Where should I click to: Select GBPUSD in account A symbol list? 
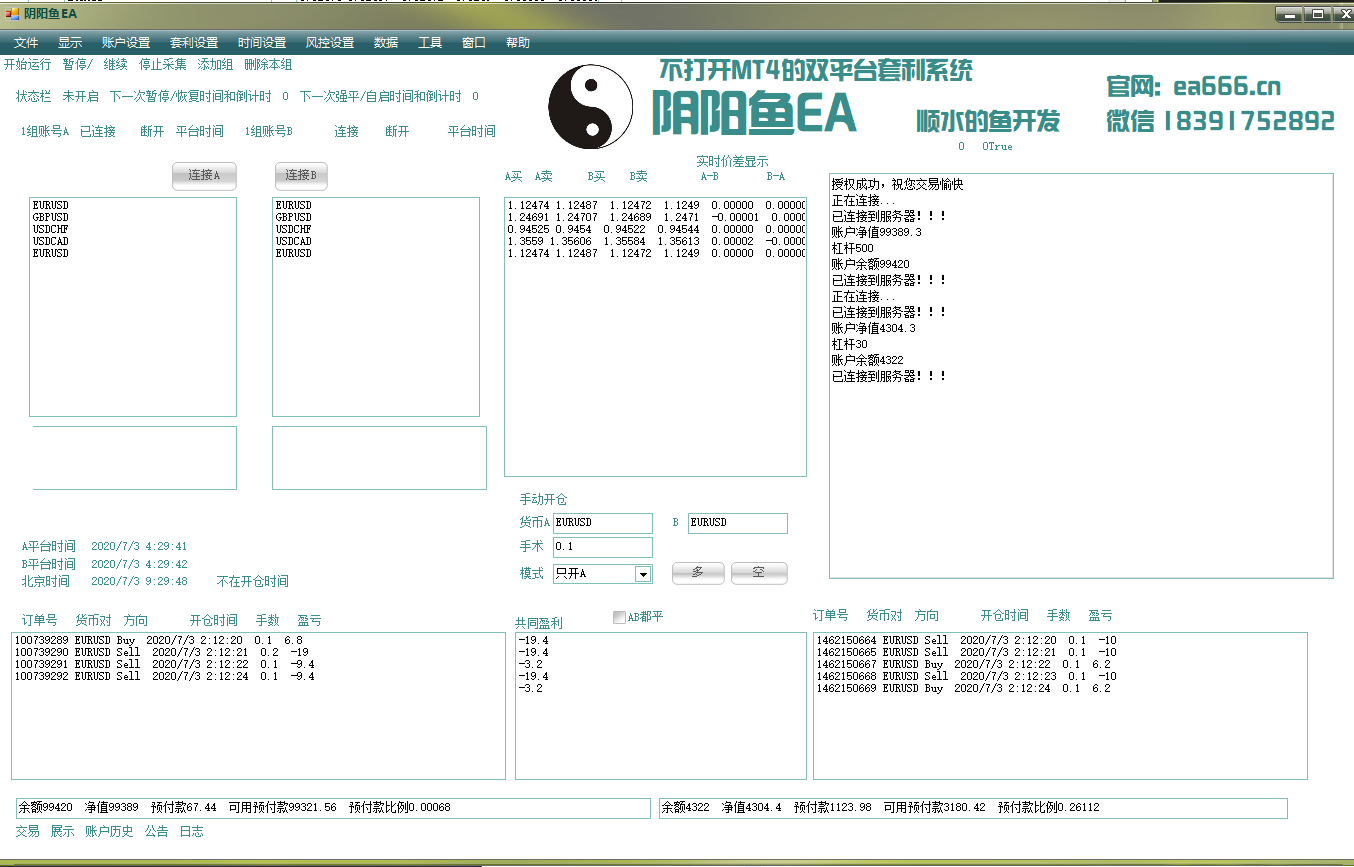133,217
